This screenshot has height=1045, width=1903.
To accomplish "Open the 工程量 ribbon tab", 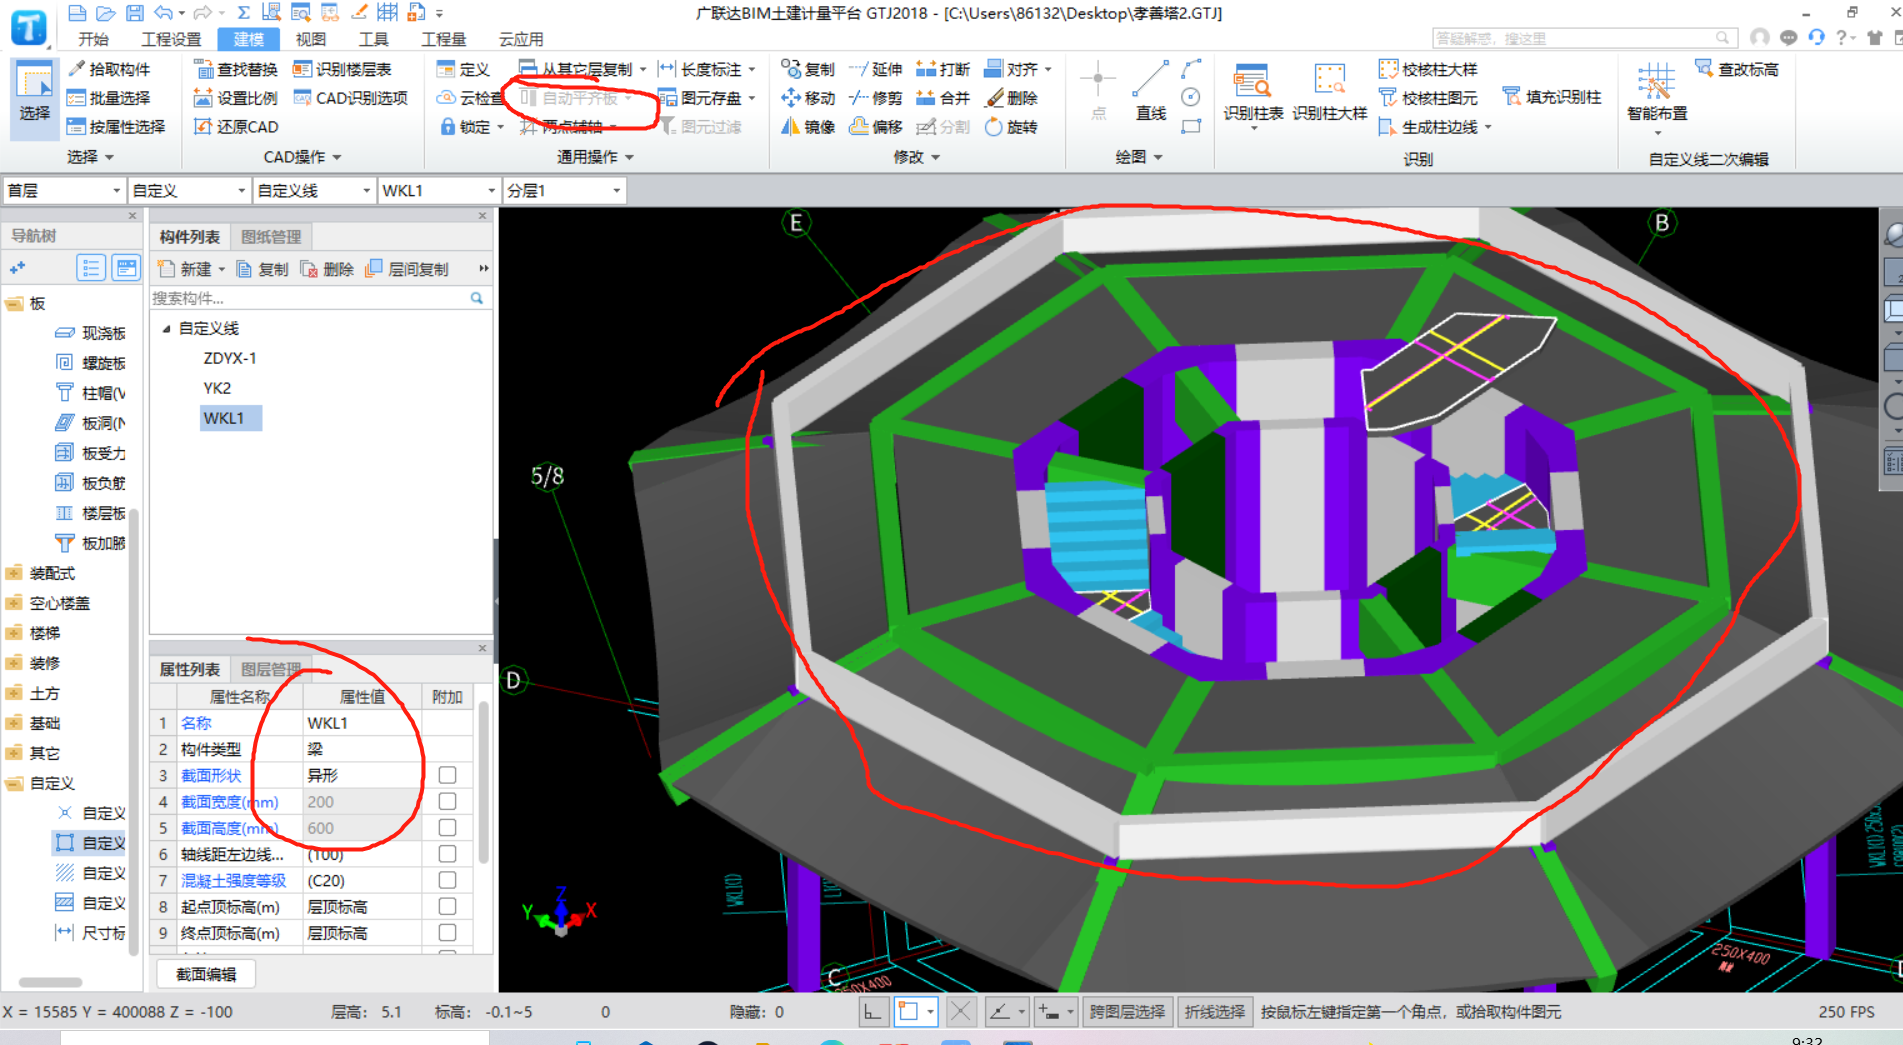I will 443,39.
